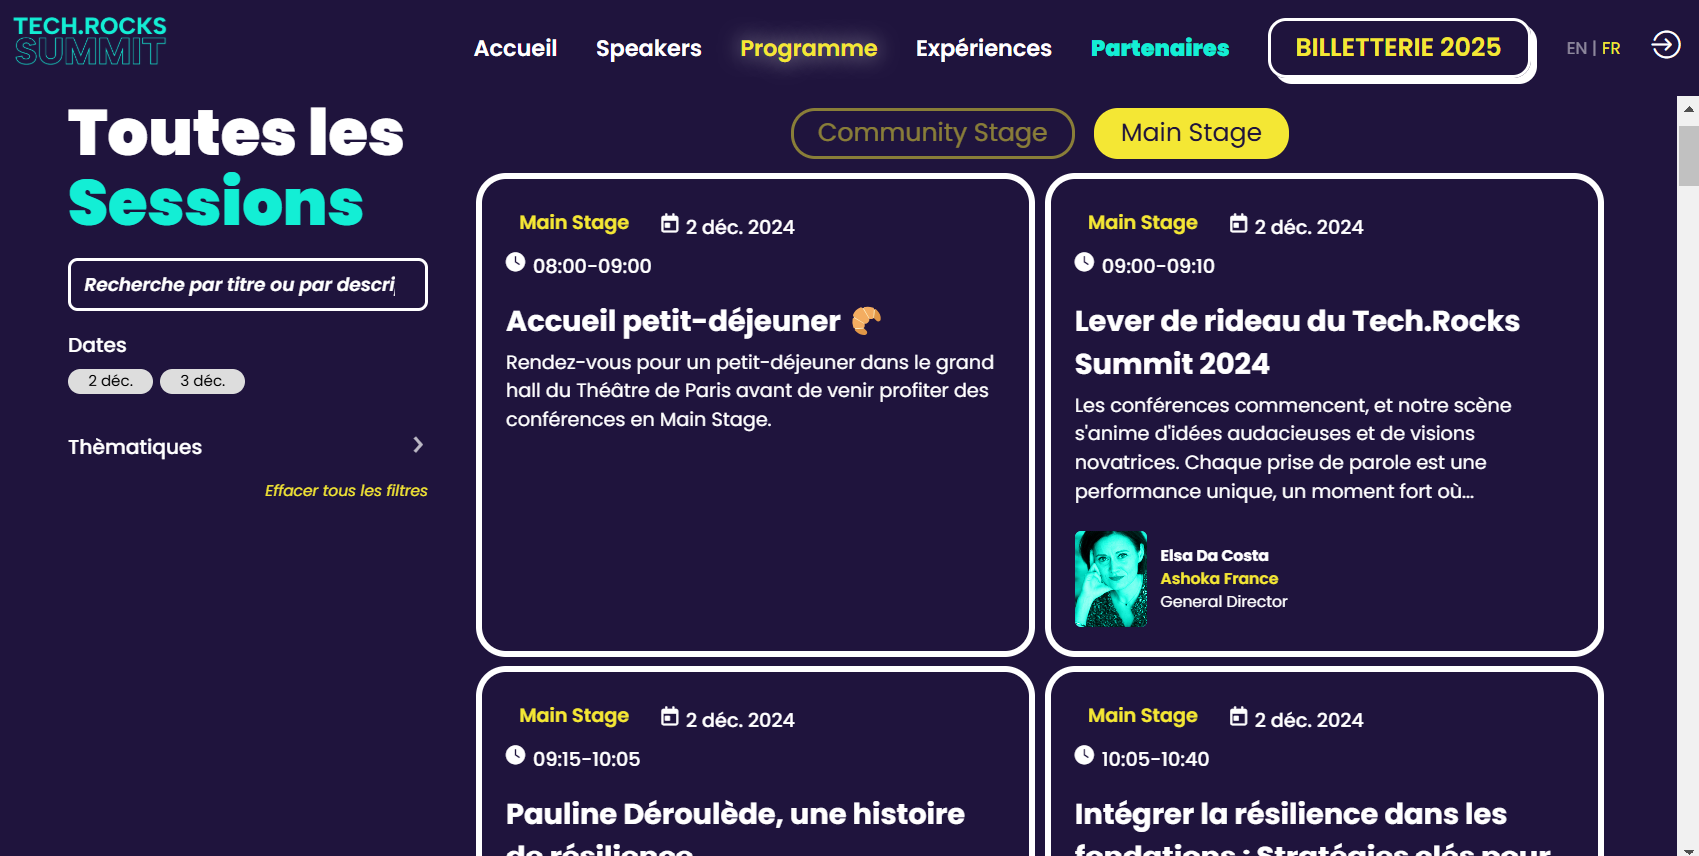Toggle the Main Stage filter pill
The image size is (1699, 856).
point(1191,133)
